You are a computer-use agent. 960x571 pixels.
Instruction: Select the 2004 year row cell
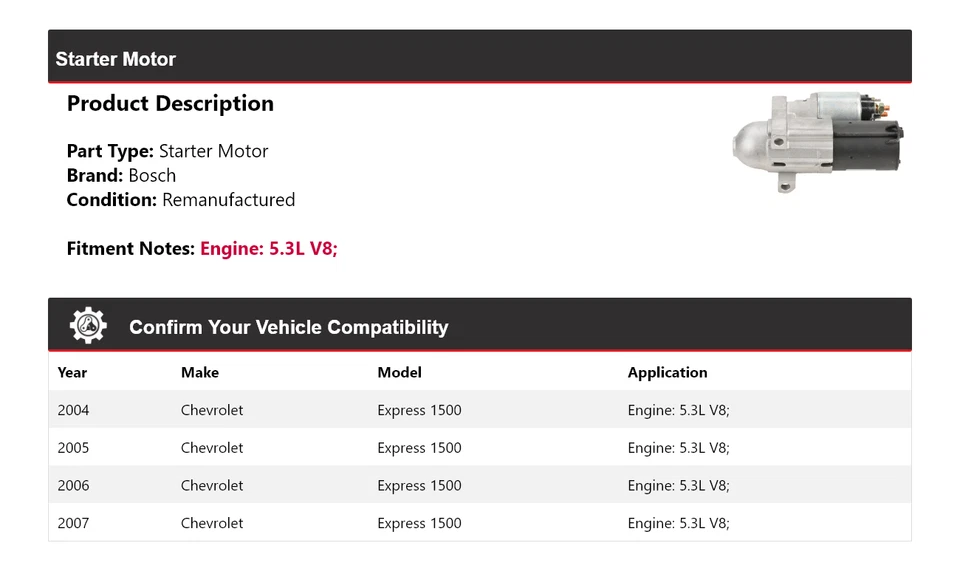(x=73, y=410)
